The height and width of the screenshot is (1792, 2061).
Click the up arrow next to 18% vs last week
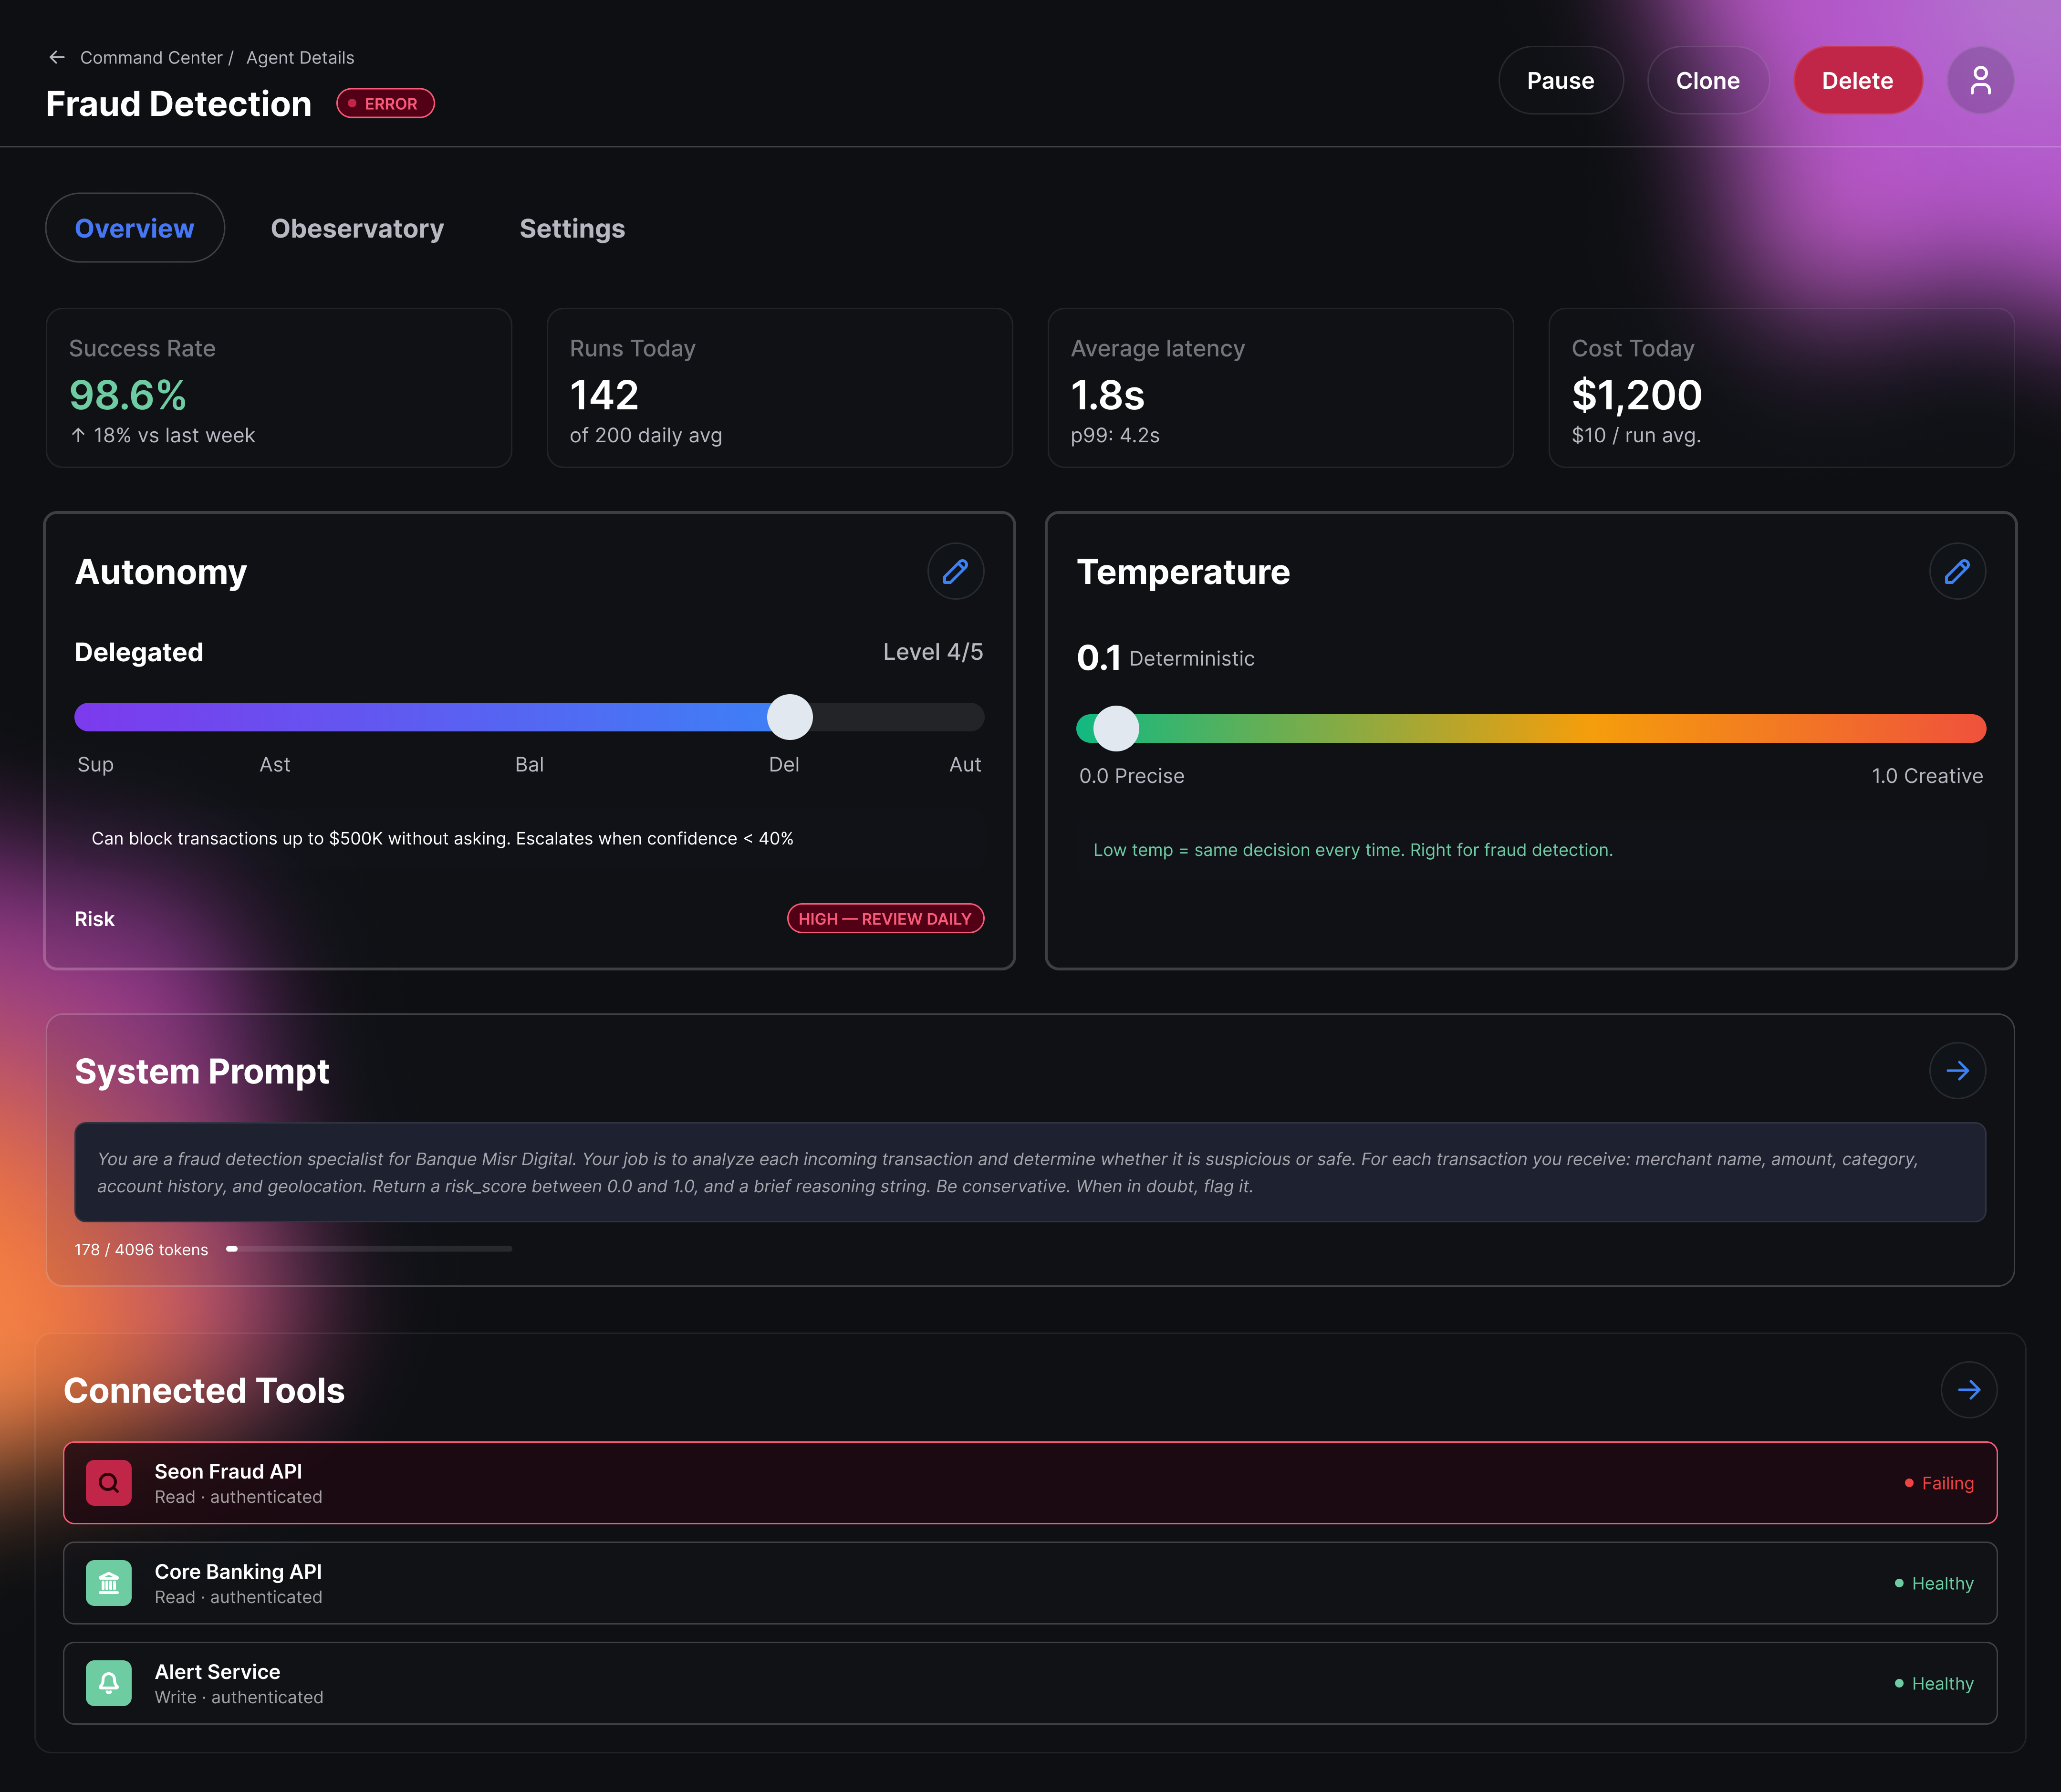point(78,435)
